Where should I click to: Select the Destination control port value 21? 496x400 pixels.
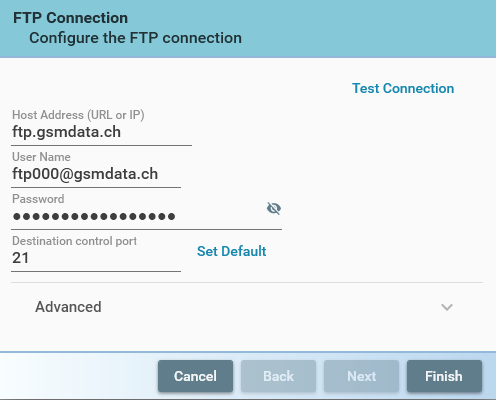click(x=96, y=258)
